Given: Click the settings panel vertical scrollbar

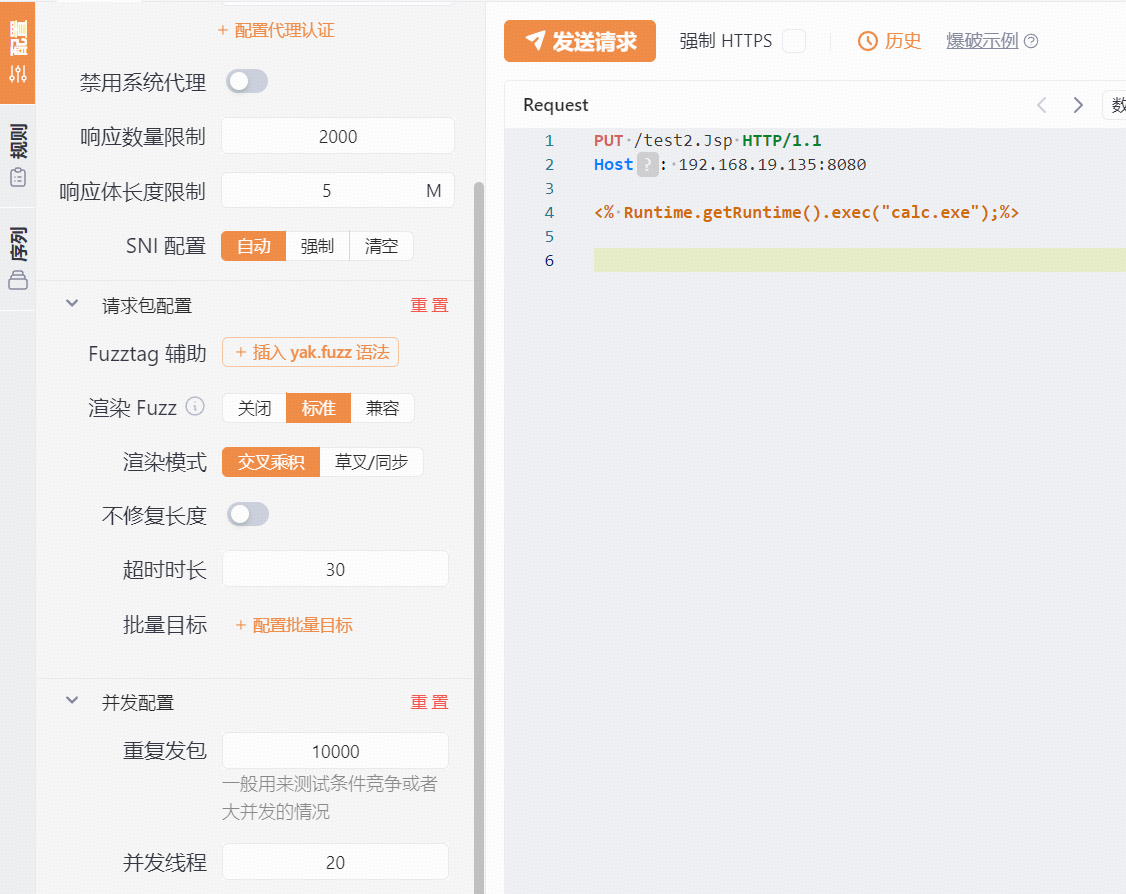Looking at the screenshot, I should [478, 500].
